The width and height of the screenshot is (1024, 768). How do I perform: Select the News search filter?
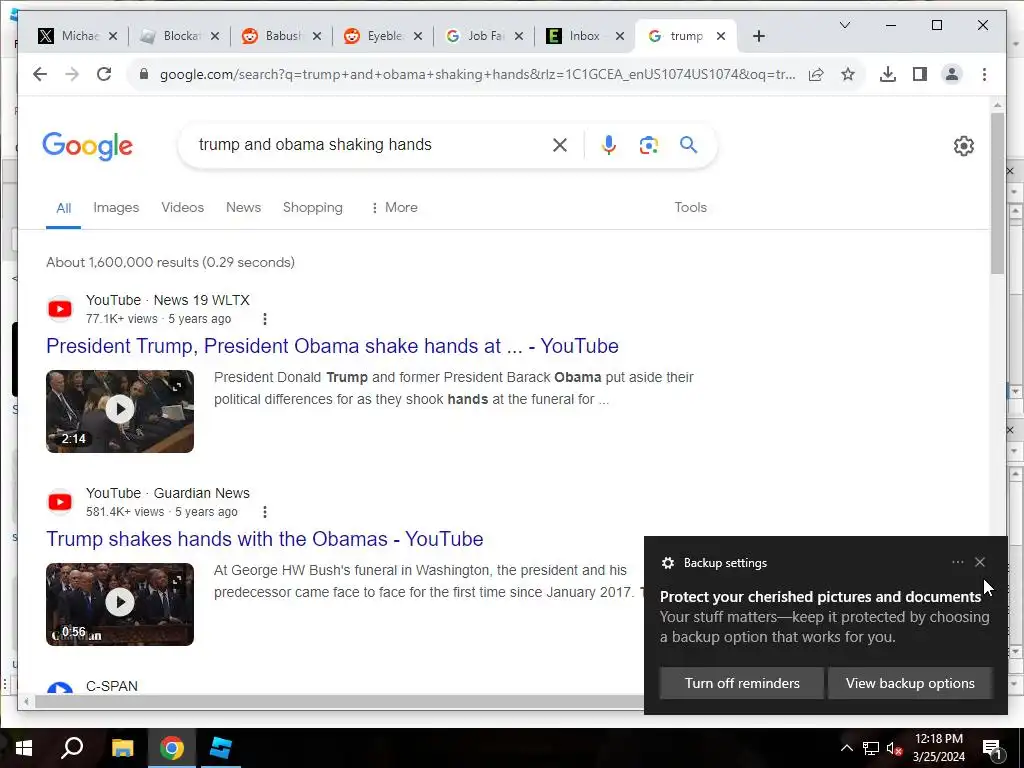pyautogui.click(x=243, y=208)
